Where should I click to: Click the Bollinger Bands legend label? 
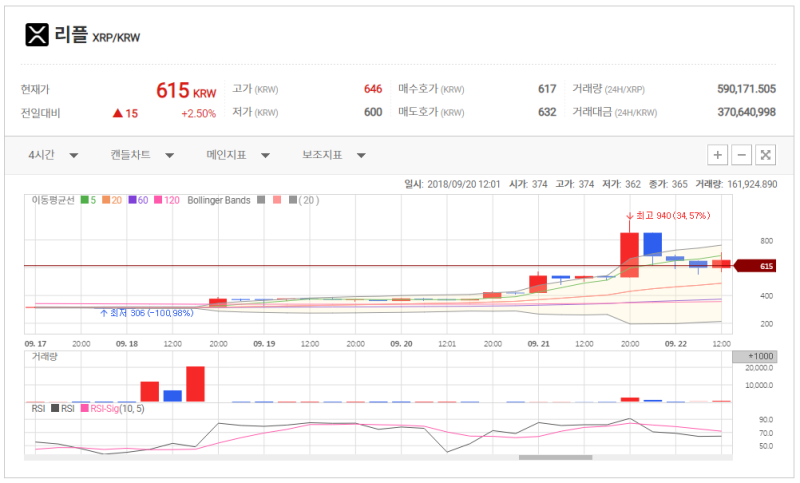(219, 200)
